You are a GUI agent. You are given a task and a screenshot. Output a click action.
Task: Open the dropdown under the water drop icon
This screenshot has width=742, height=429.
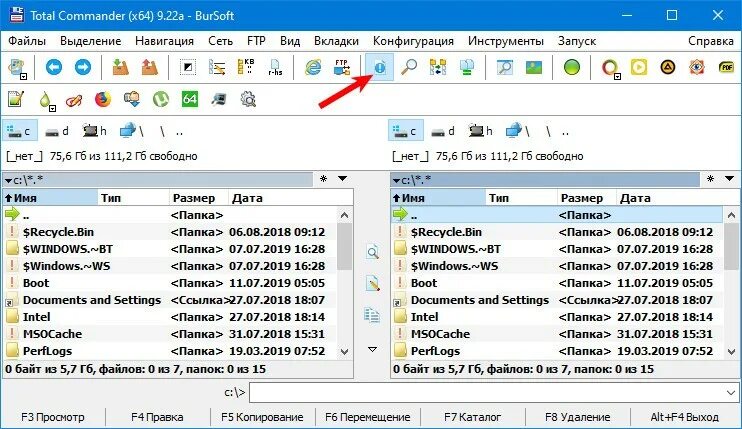(x=53, y=109)
